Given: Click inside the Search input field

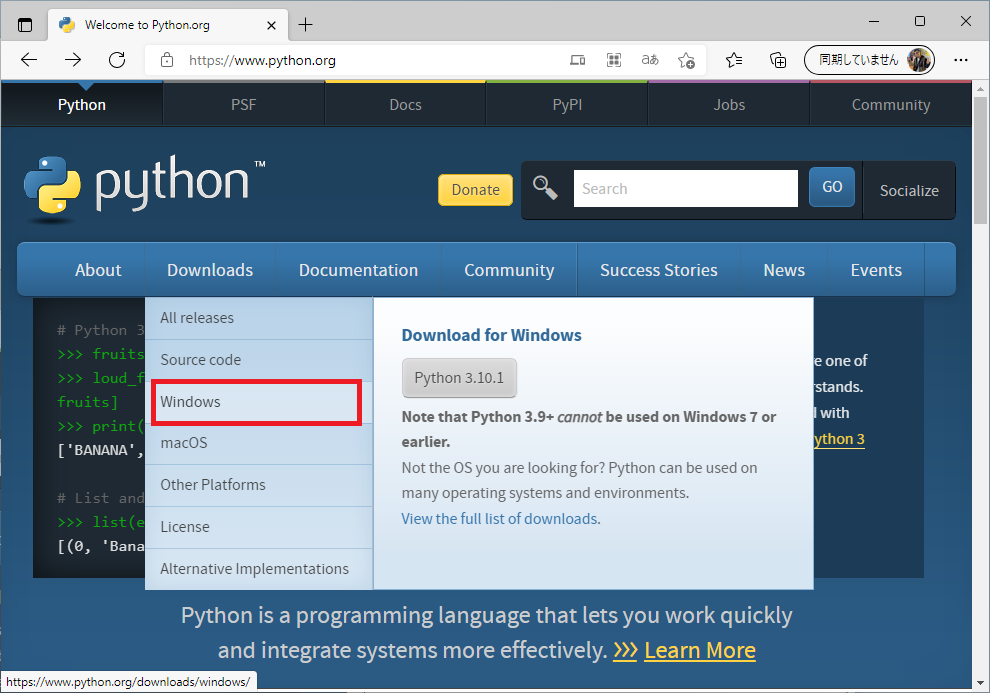Looking at the screenshot, I should click(x=684, y=188).
